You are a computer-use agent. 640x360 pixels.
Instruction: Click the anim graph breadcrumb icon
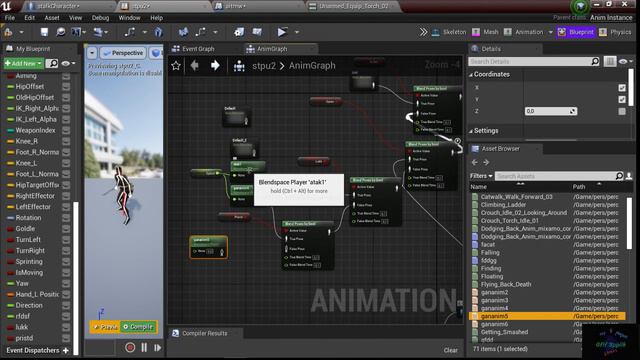click(x=239, y=66)
